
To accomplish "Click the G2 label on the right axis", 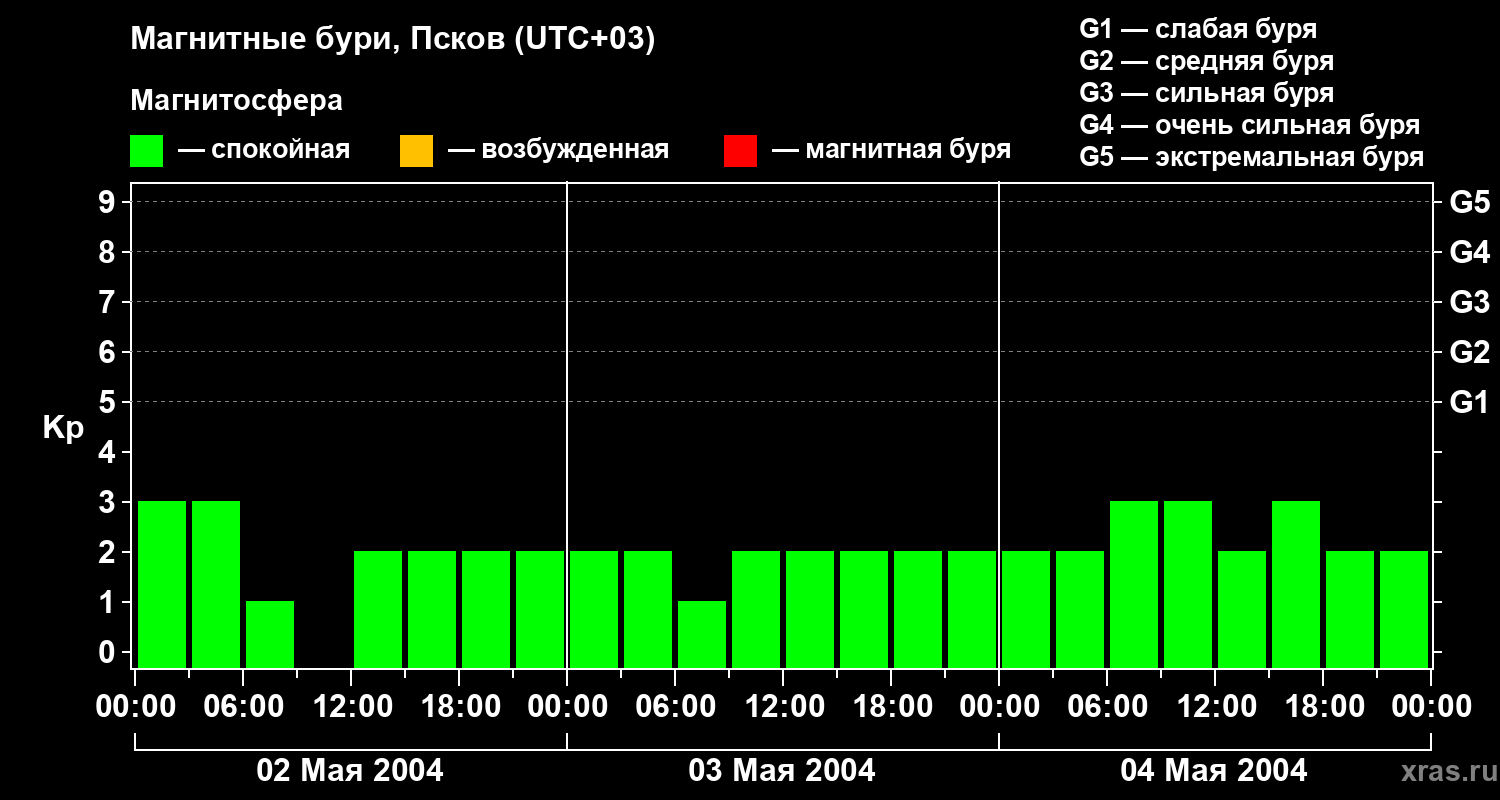I will [1470, 352].
